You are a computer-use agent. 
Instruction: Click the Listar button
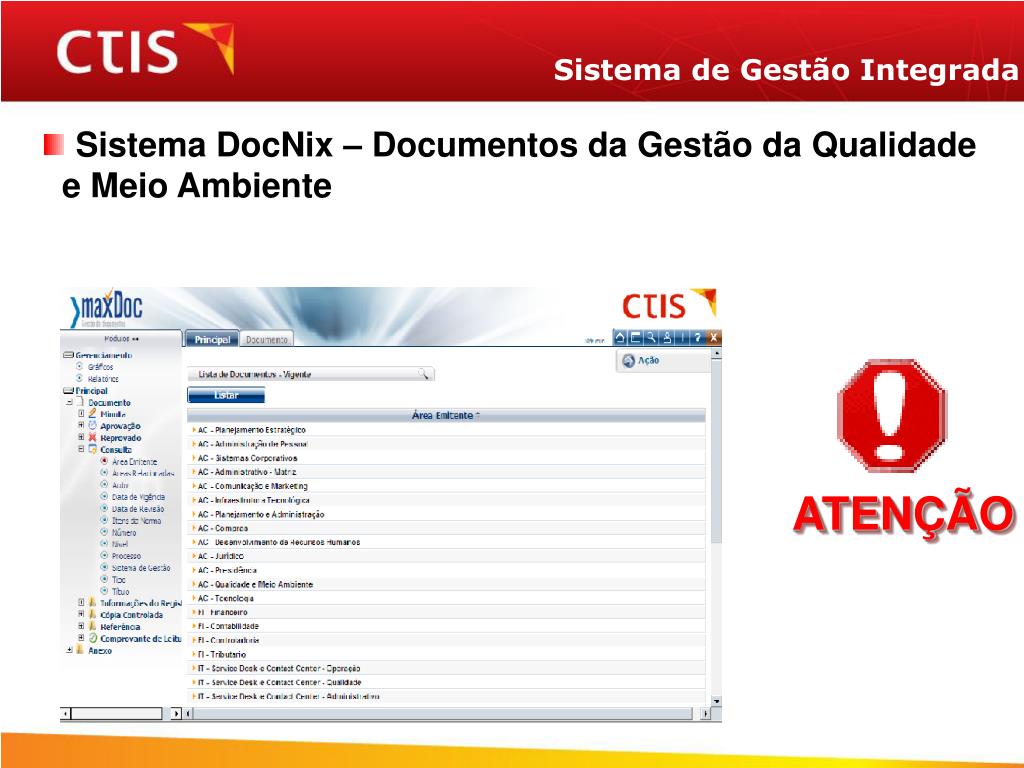226,395
